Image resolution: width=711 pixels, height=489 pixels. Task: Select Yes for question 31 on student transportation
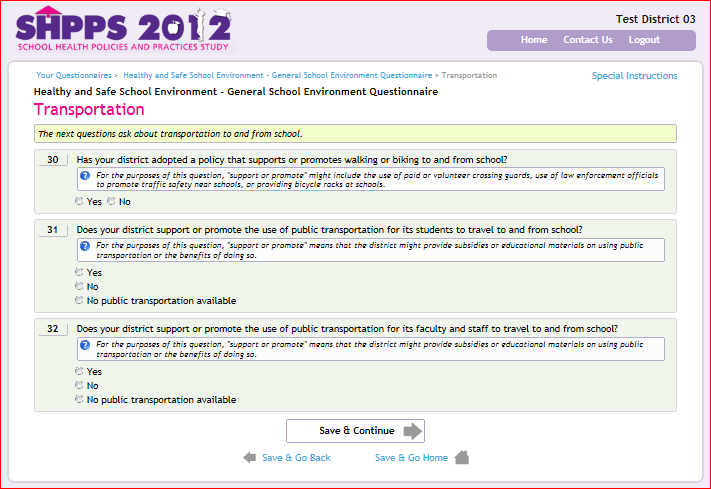click(79, 272)
